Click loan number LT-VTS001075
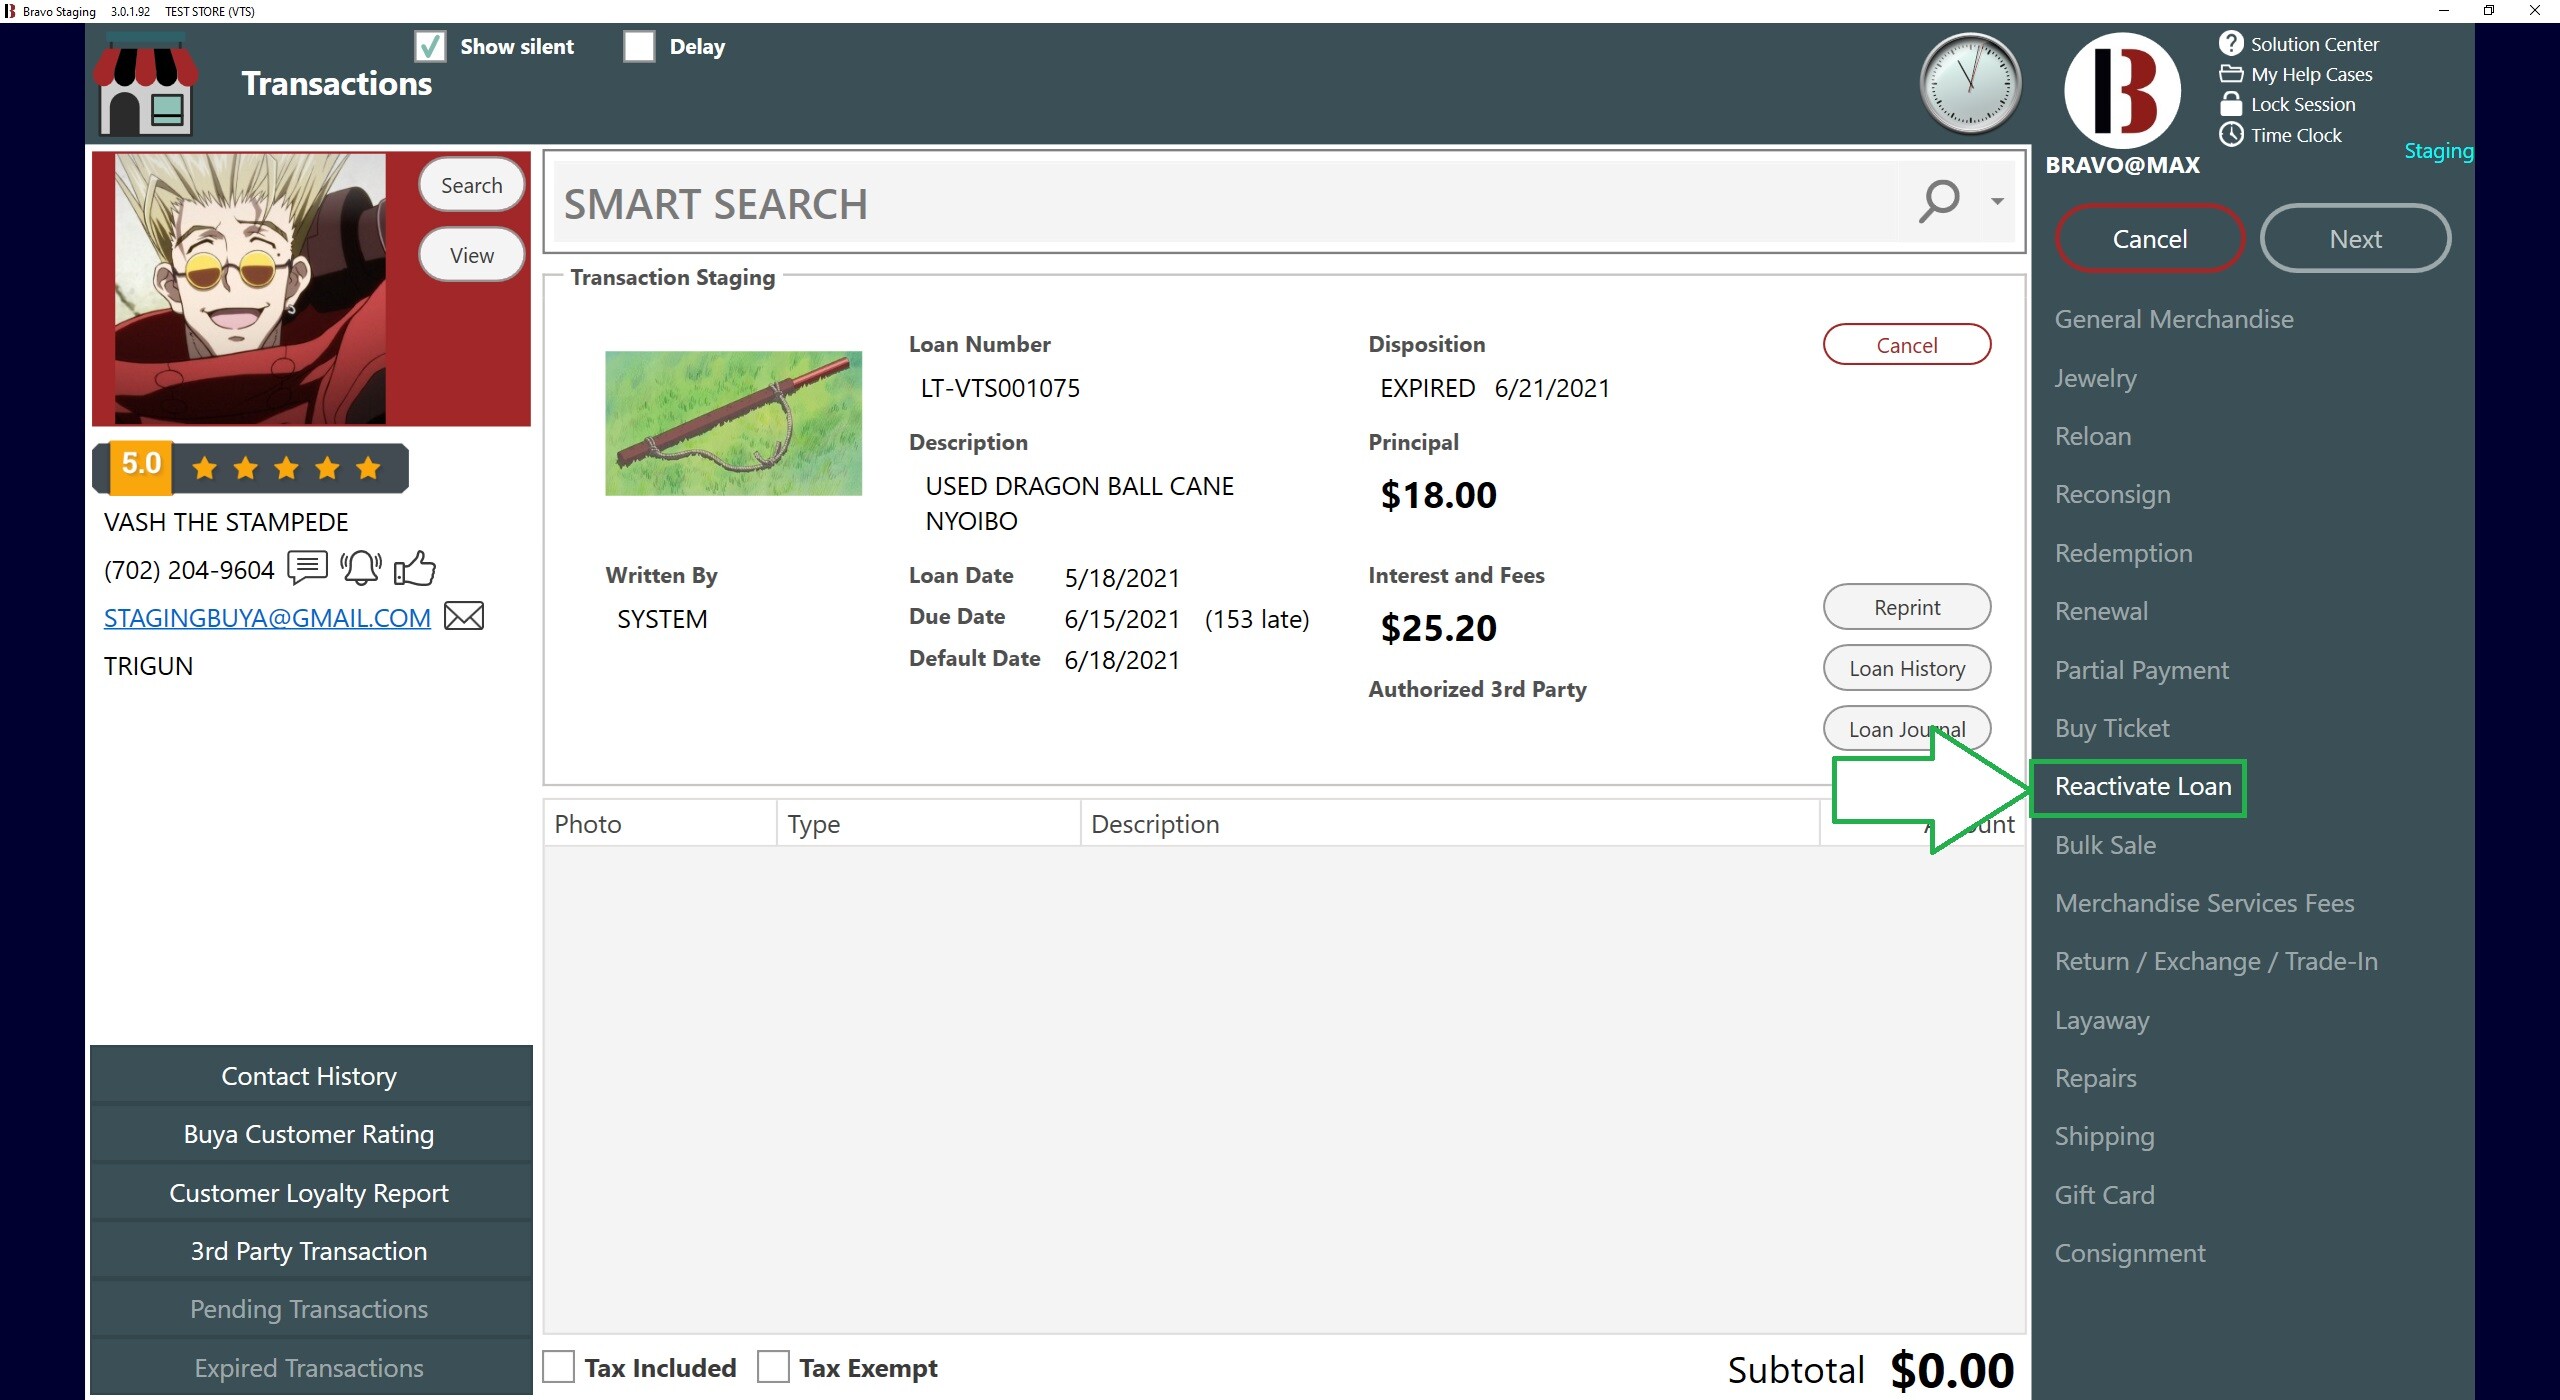Image resolution: width=2560 pixels, height=1400 pixels. click(1000, 388)
